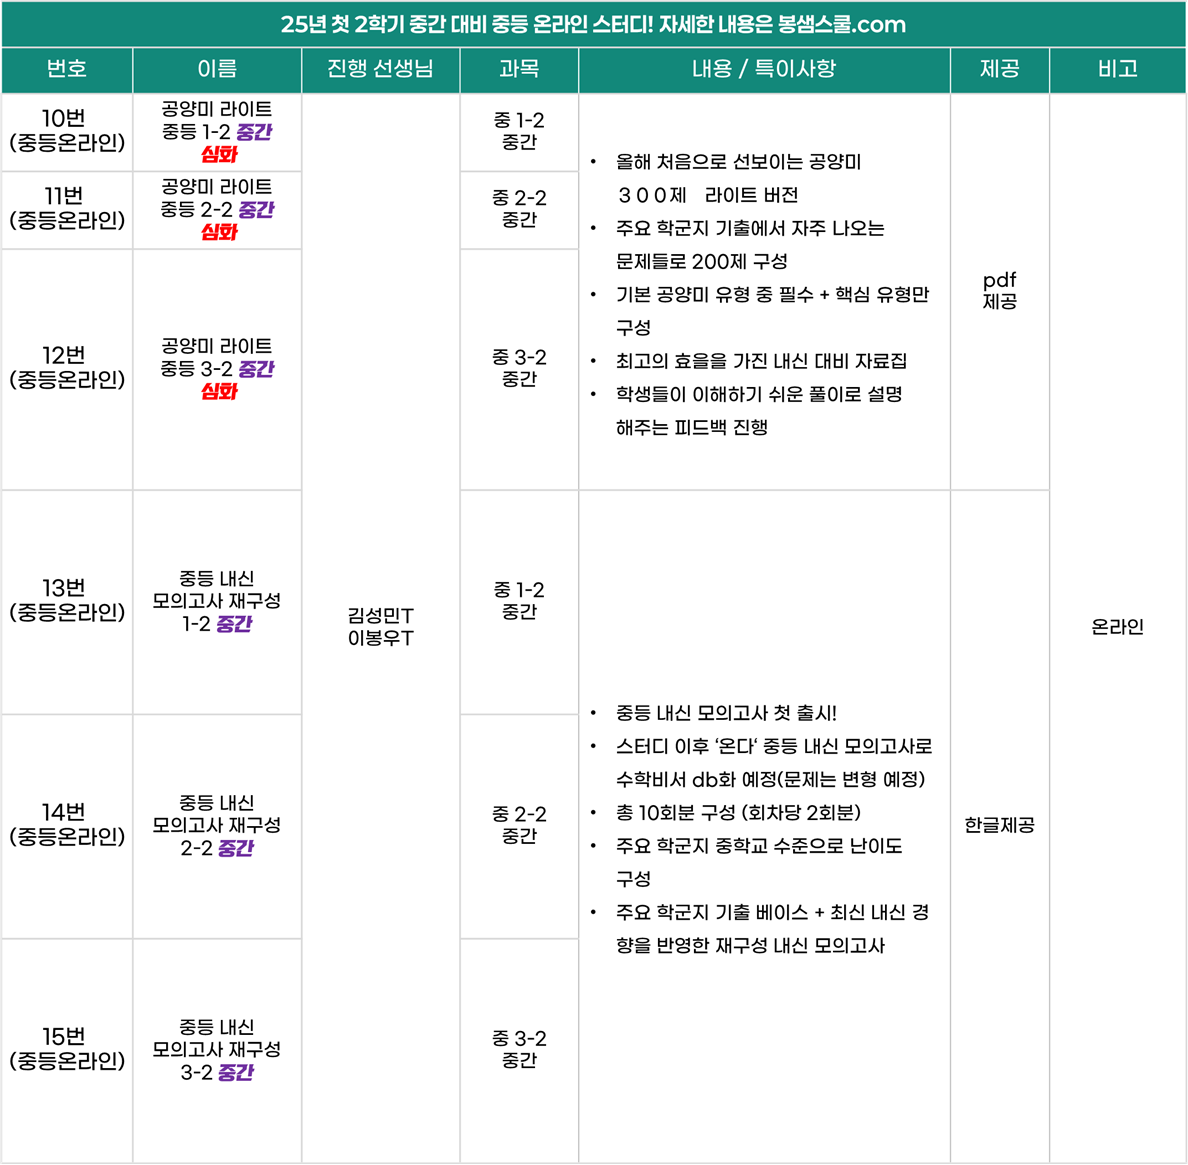
Task: Click the 내용 / 특이사항 column header
Action: (x=764, y=70)
